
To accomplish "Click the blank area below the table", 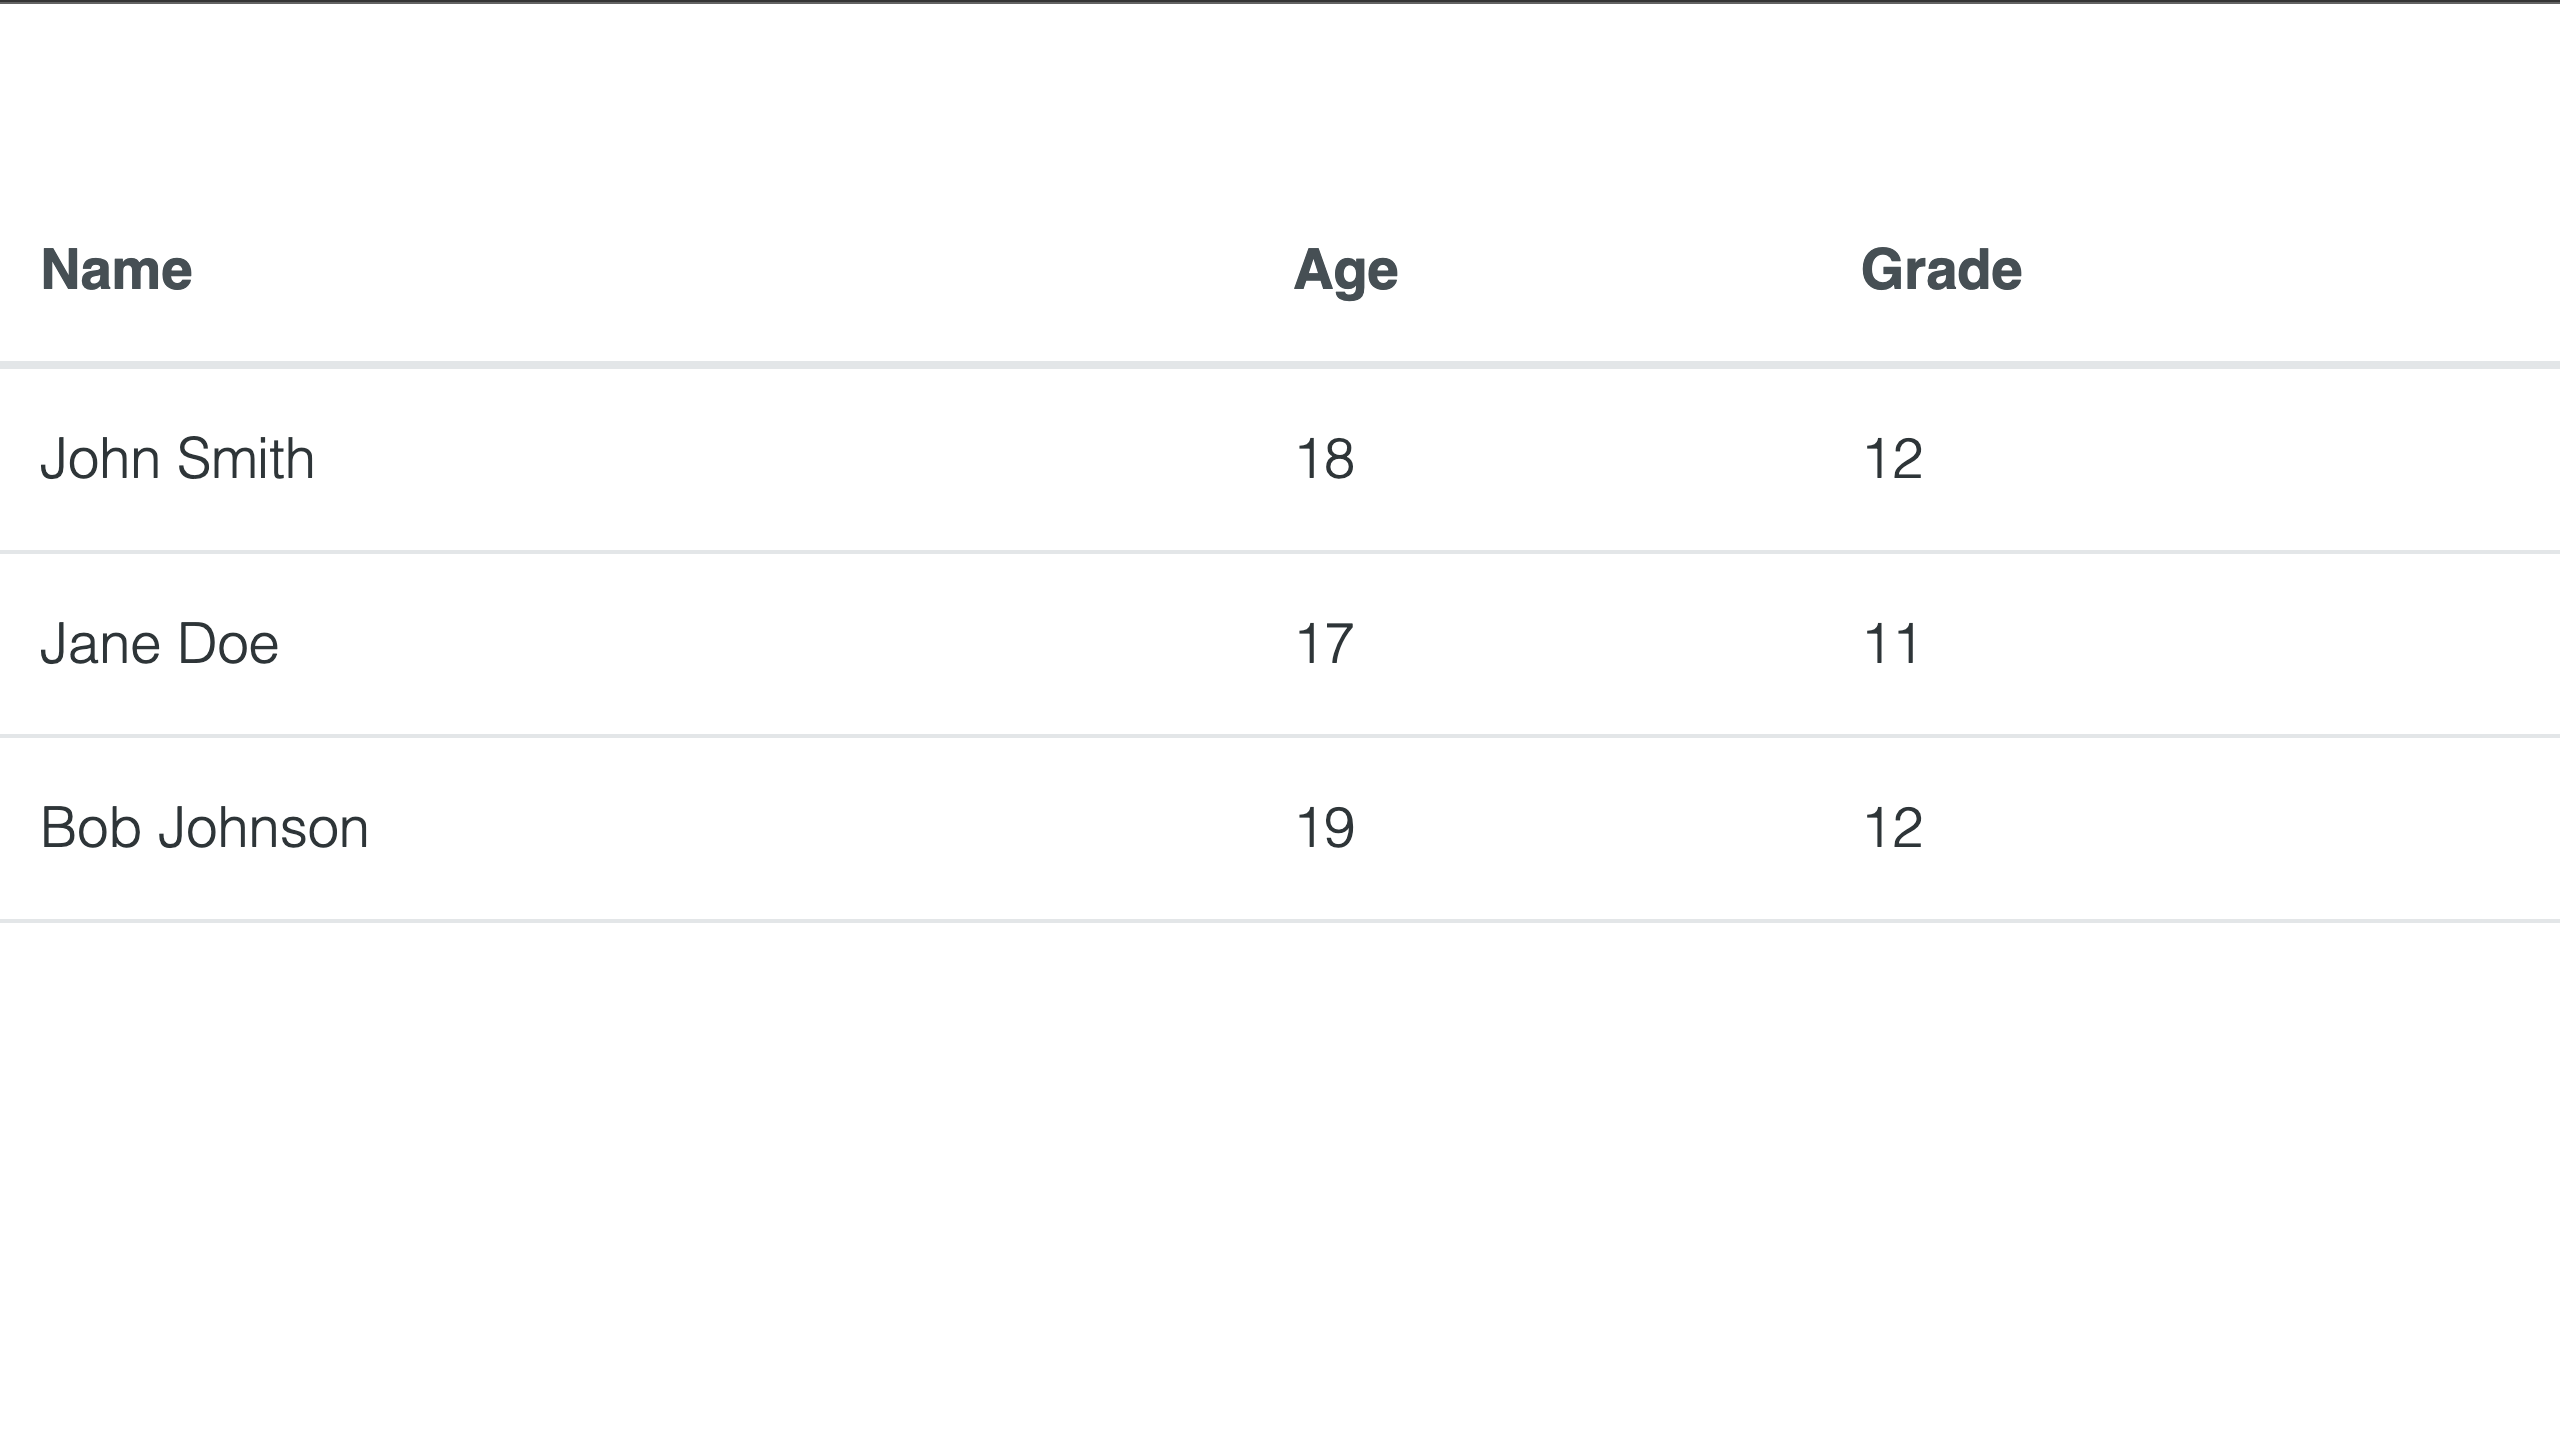I will [1280, 1180].
